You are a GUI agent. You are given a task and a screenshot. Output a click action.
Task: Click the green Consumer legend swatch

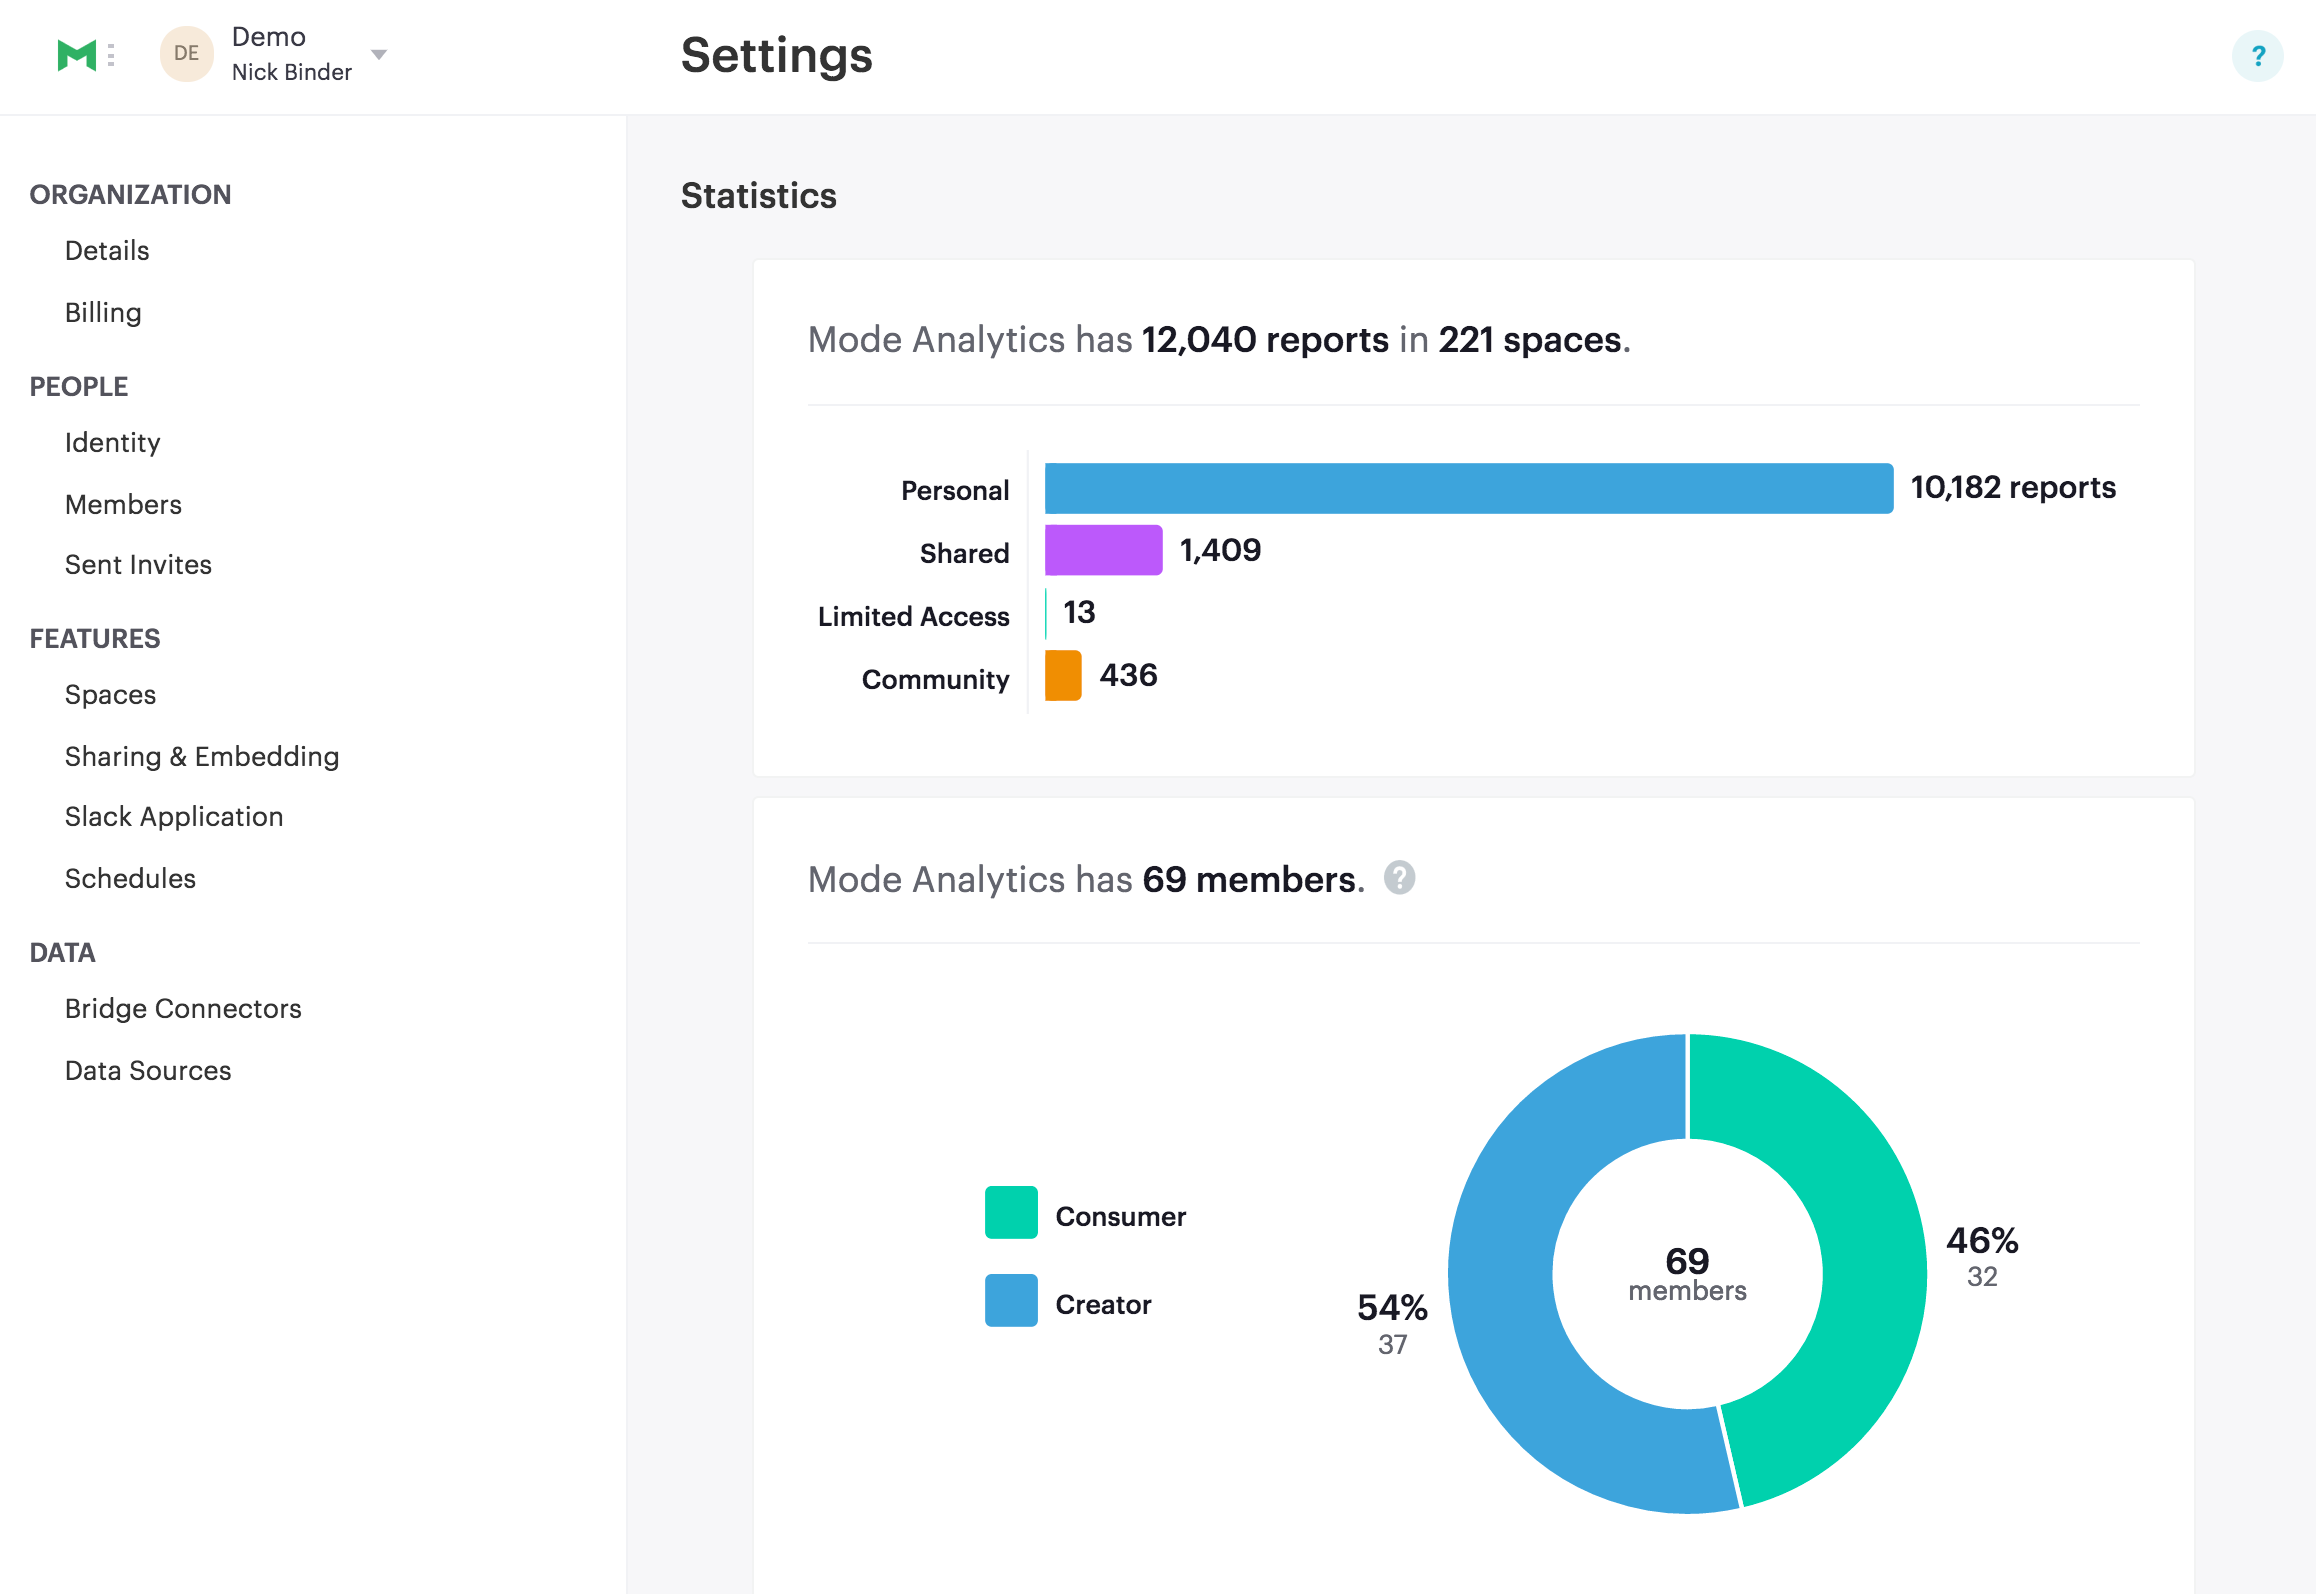1011,1212
